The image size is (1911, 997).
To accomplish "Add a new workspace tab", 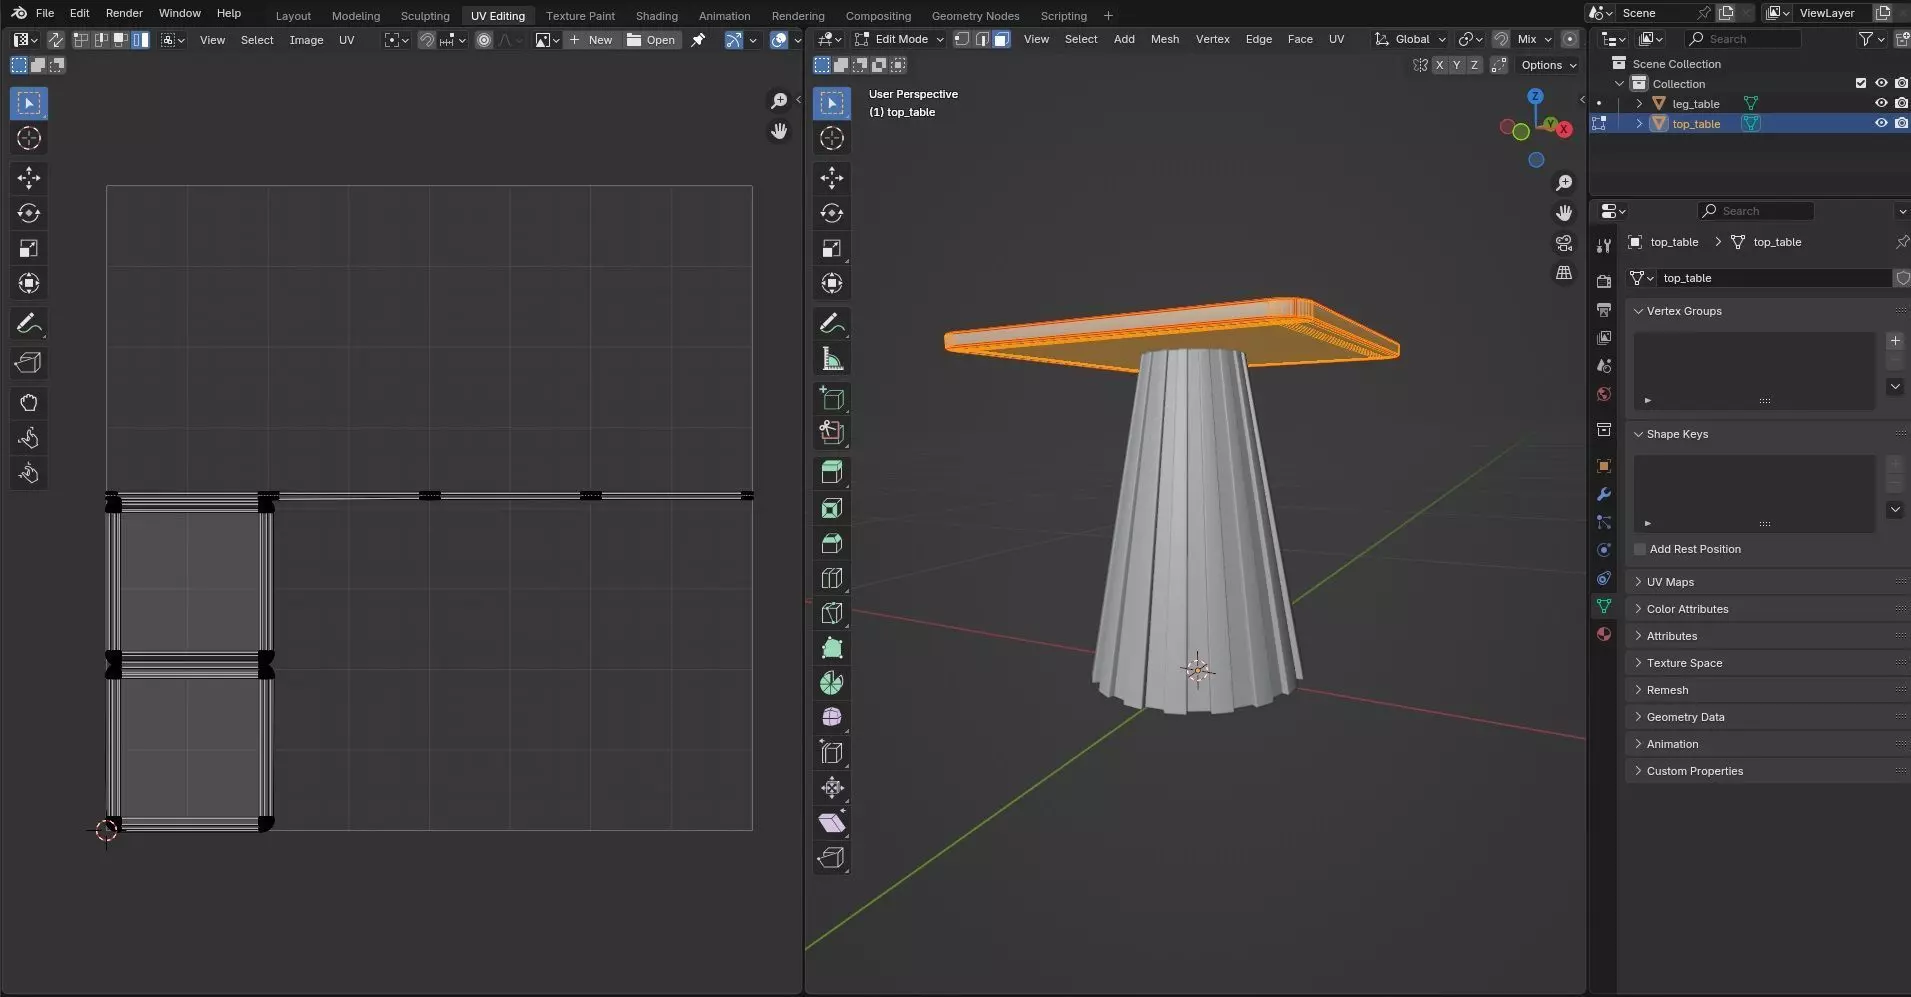I will [1108, 15].
